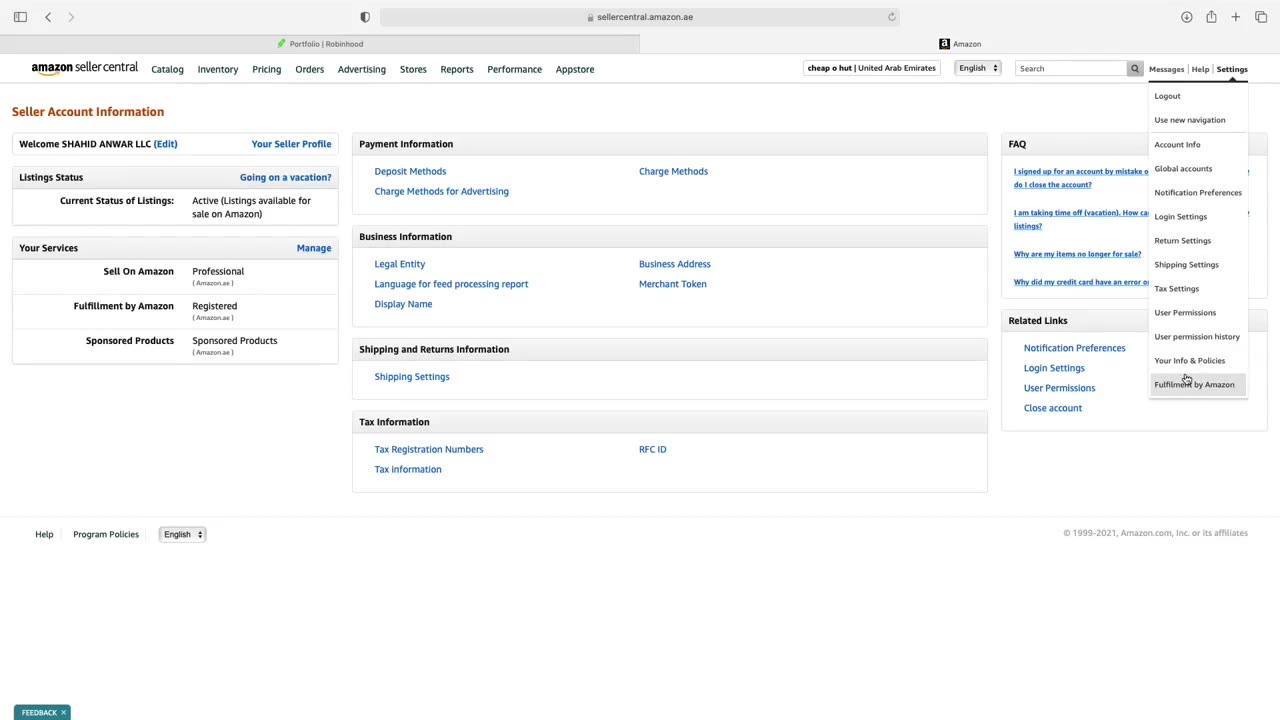Click the Edit link next to the welcome name
The width and height of the screenshot is (1280, 720).
click(165, 144)
